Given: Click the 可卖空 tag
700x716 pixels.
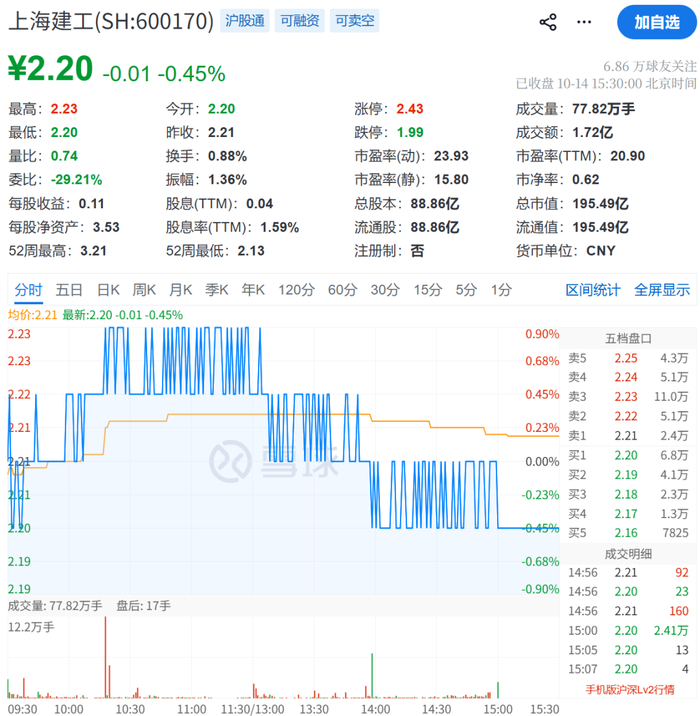Looking at the screenshot, I should click(354, 21).
